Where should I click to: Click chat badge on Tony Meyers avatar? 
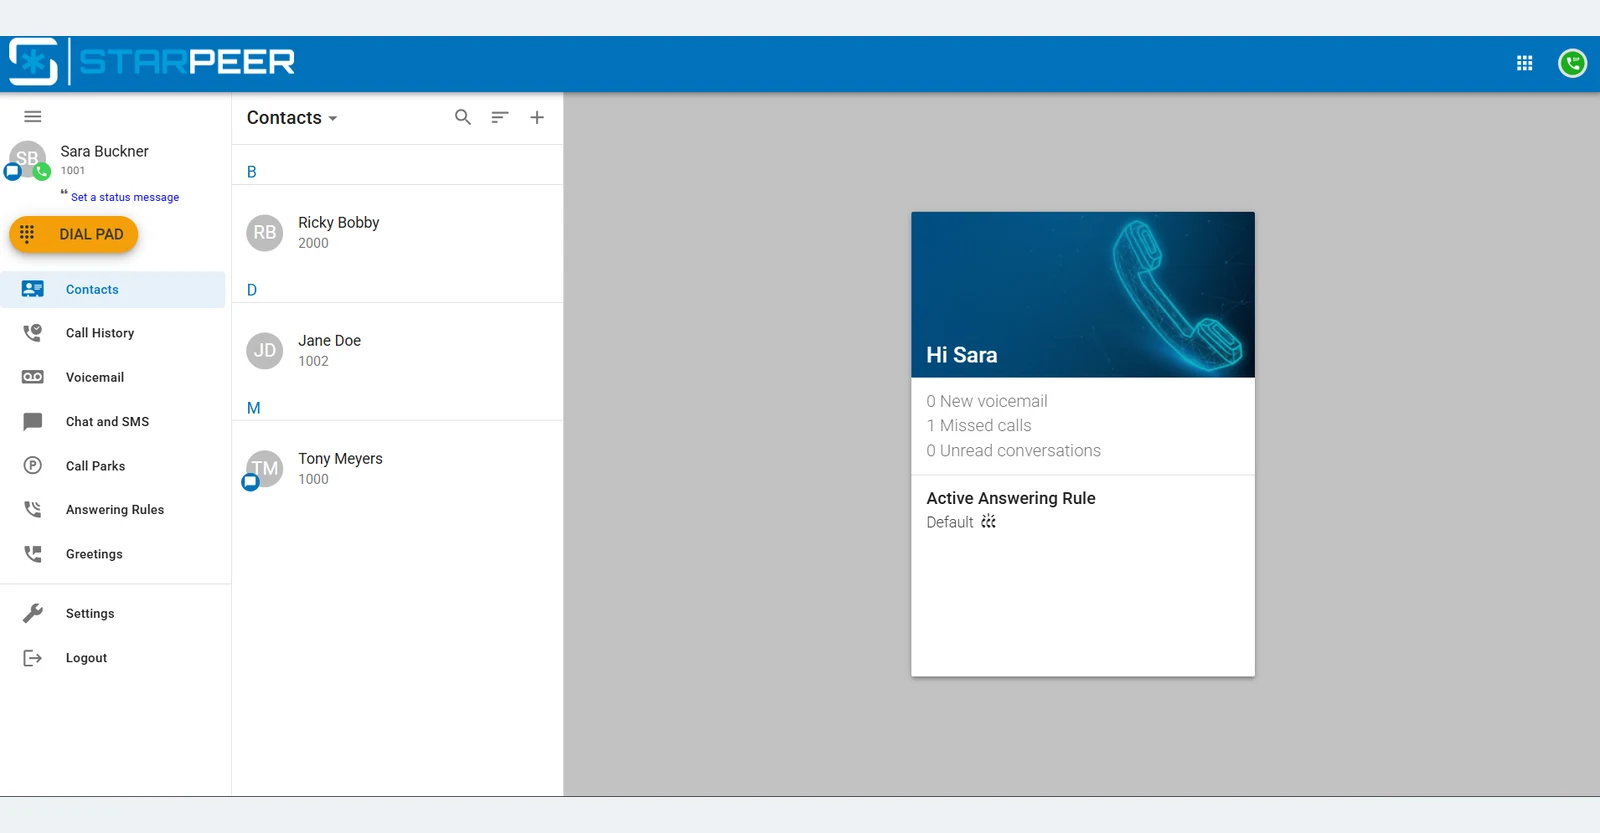pyautogui.click(x=250, y=482)
